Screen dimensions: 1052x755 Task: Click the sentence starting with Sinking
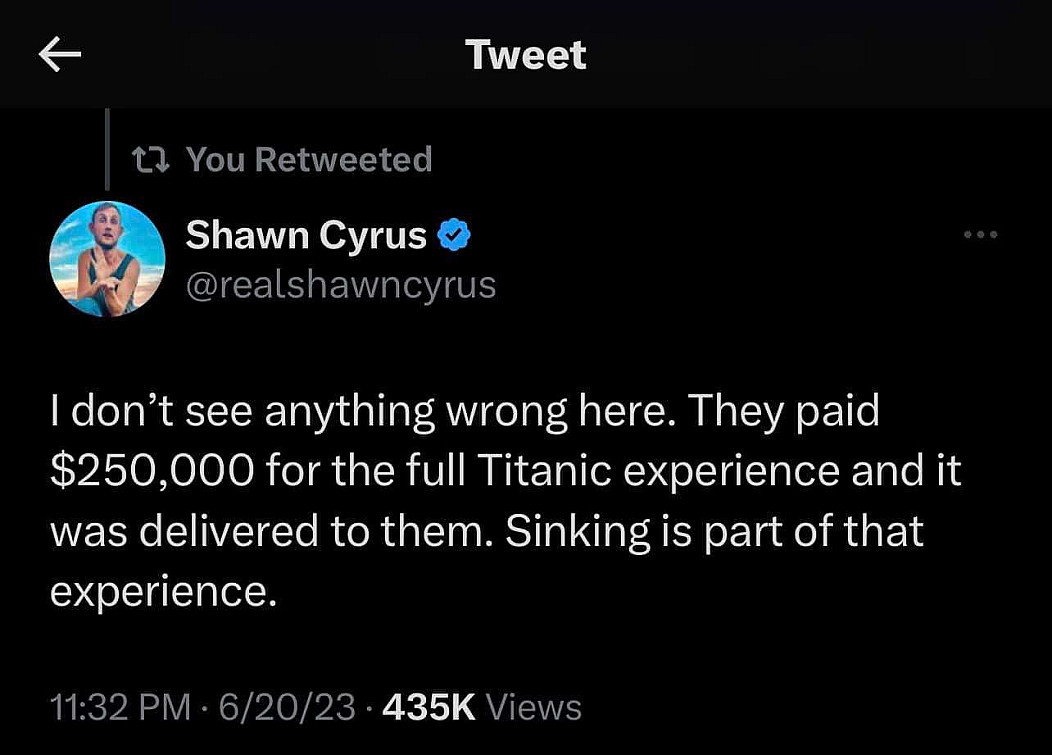pyautogui.click(x=714, y=531)
